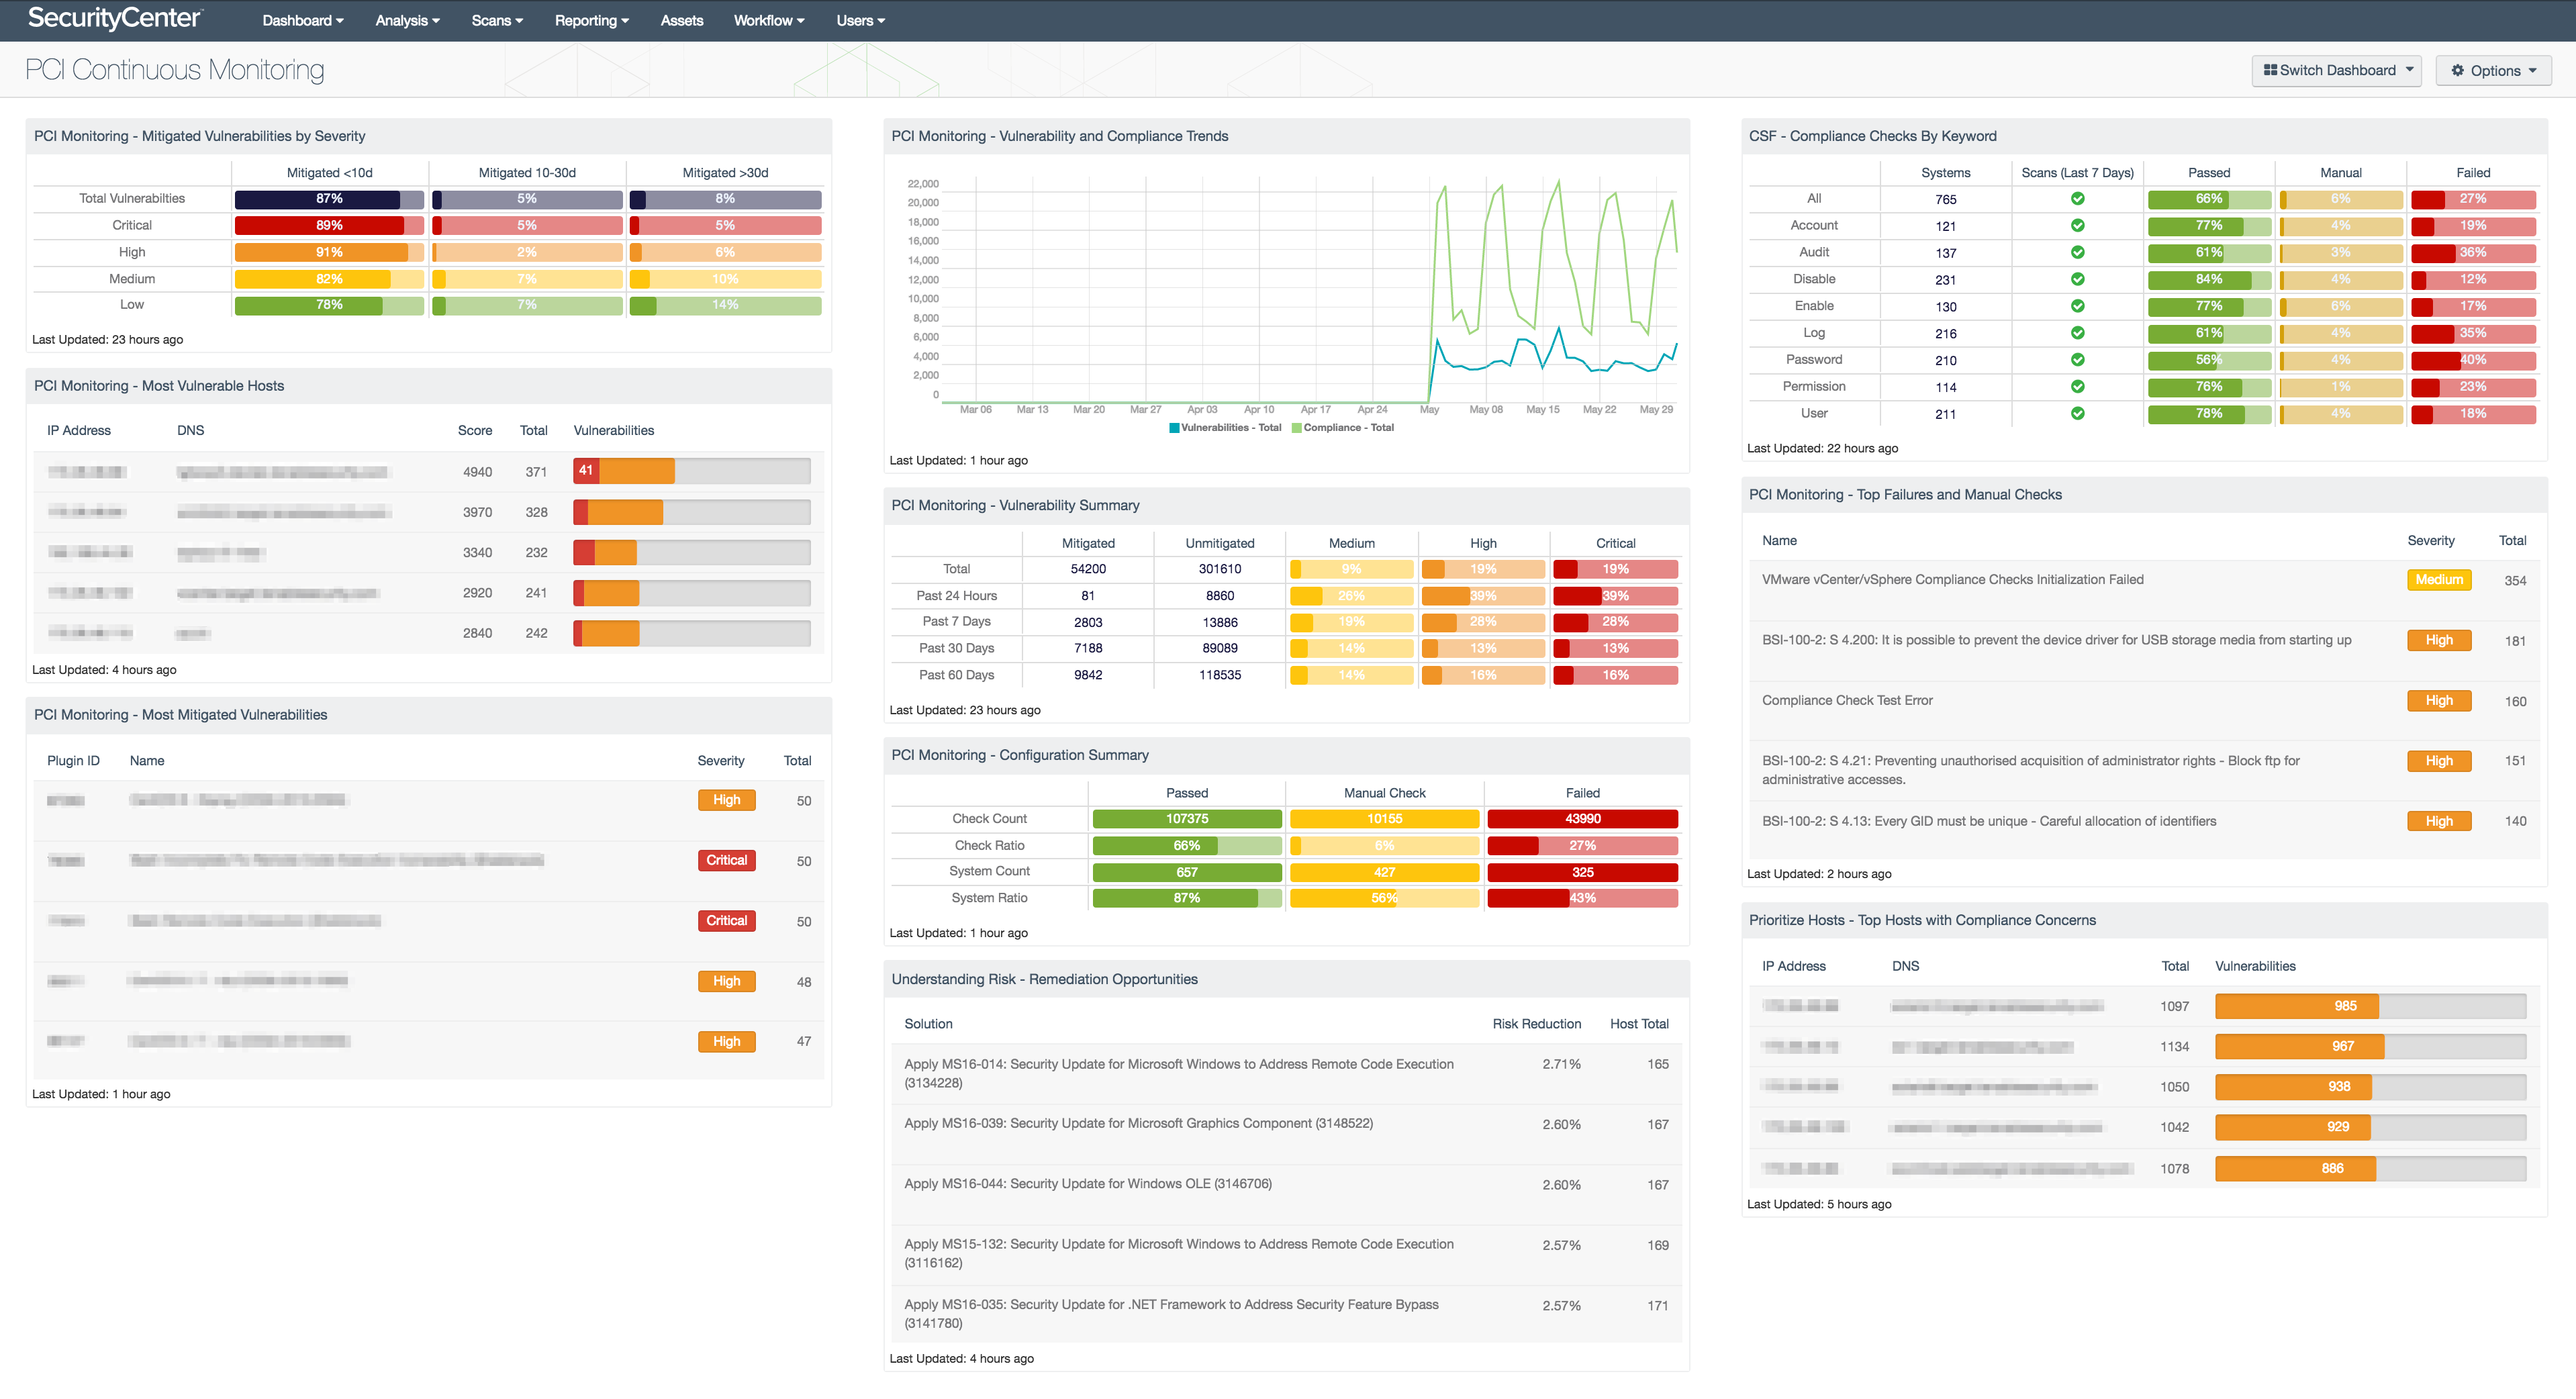
Task: Click the green checkmark in the Audit row
Action: point(2077,253)
